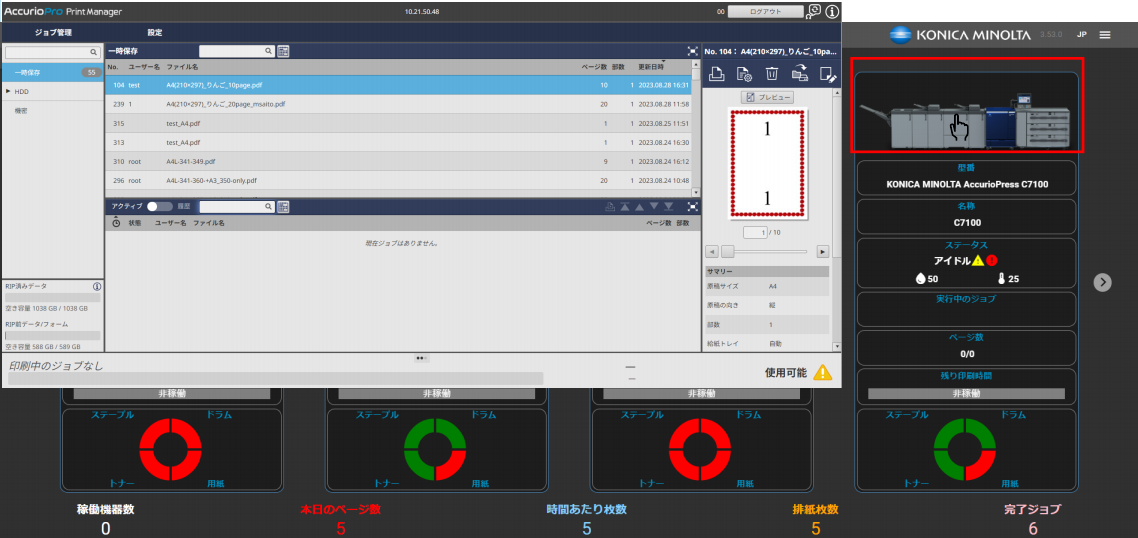1138x538 pixels.
Task: Open the page edit pencil icon
Action: point(827,73)
